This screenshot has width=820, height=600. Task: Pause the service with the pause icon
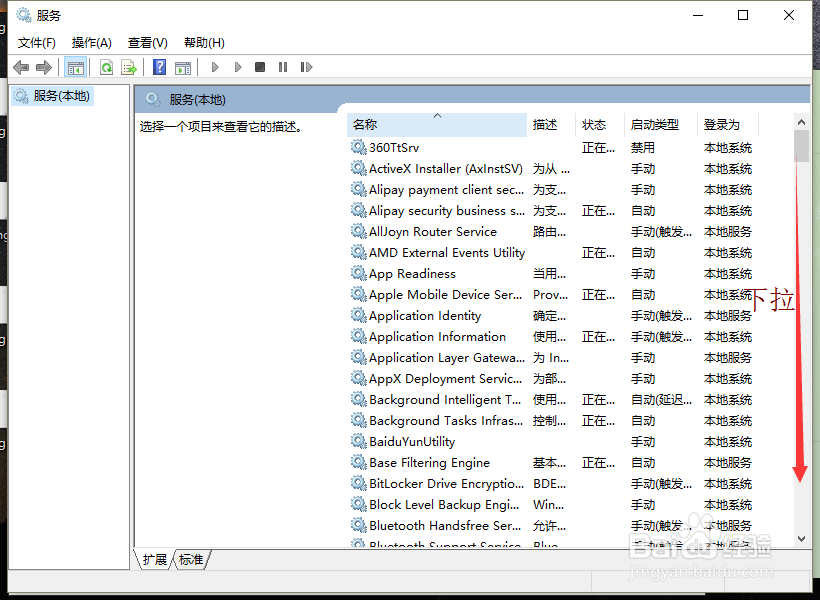(x=282, y=67)
